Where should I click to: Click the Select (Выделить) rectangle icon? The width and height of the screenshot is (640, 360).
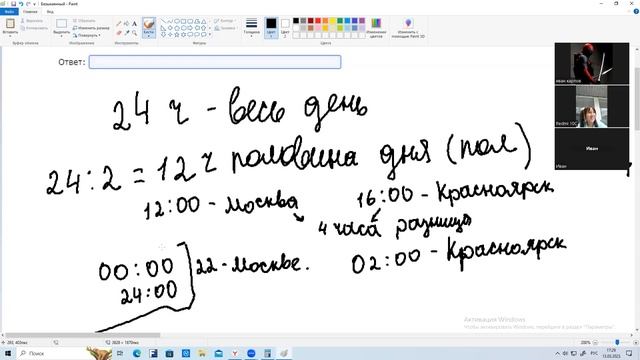point(62,24)
